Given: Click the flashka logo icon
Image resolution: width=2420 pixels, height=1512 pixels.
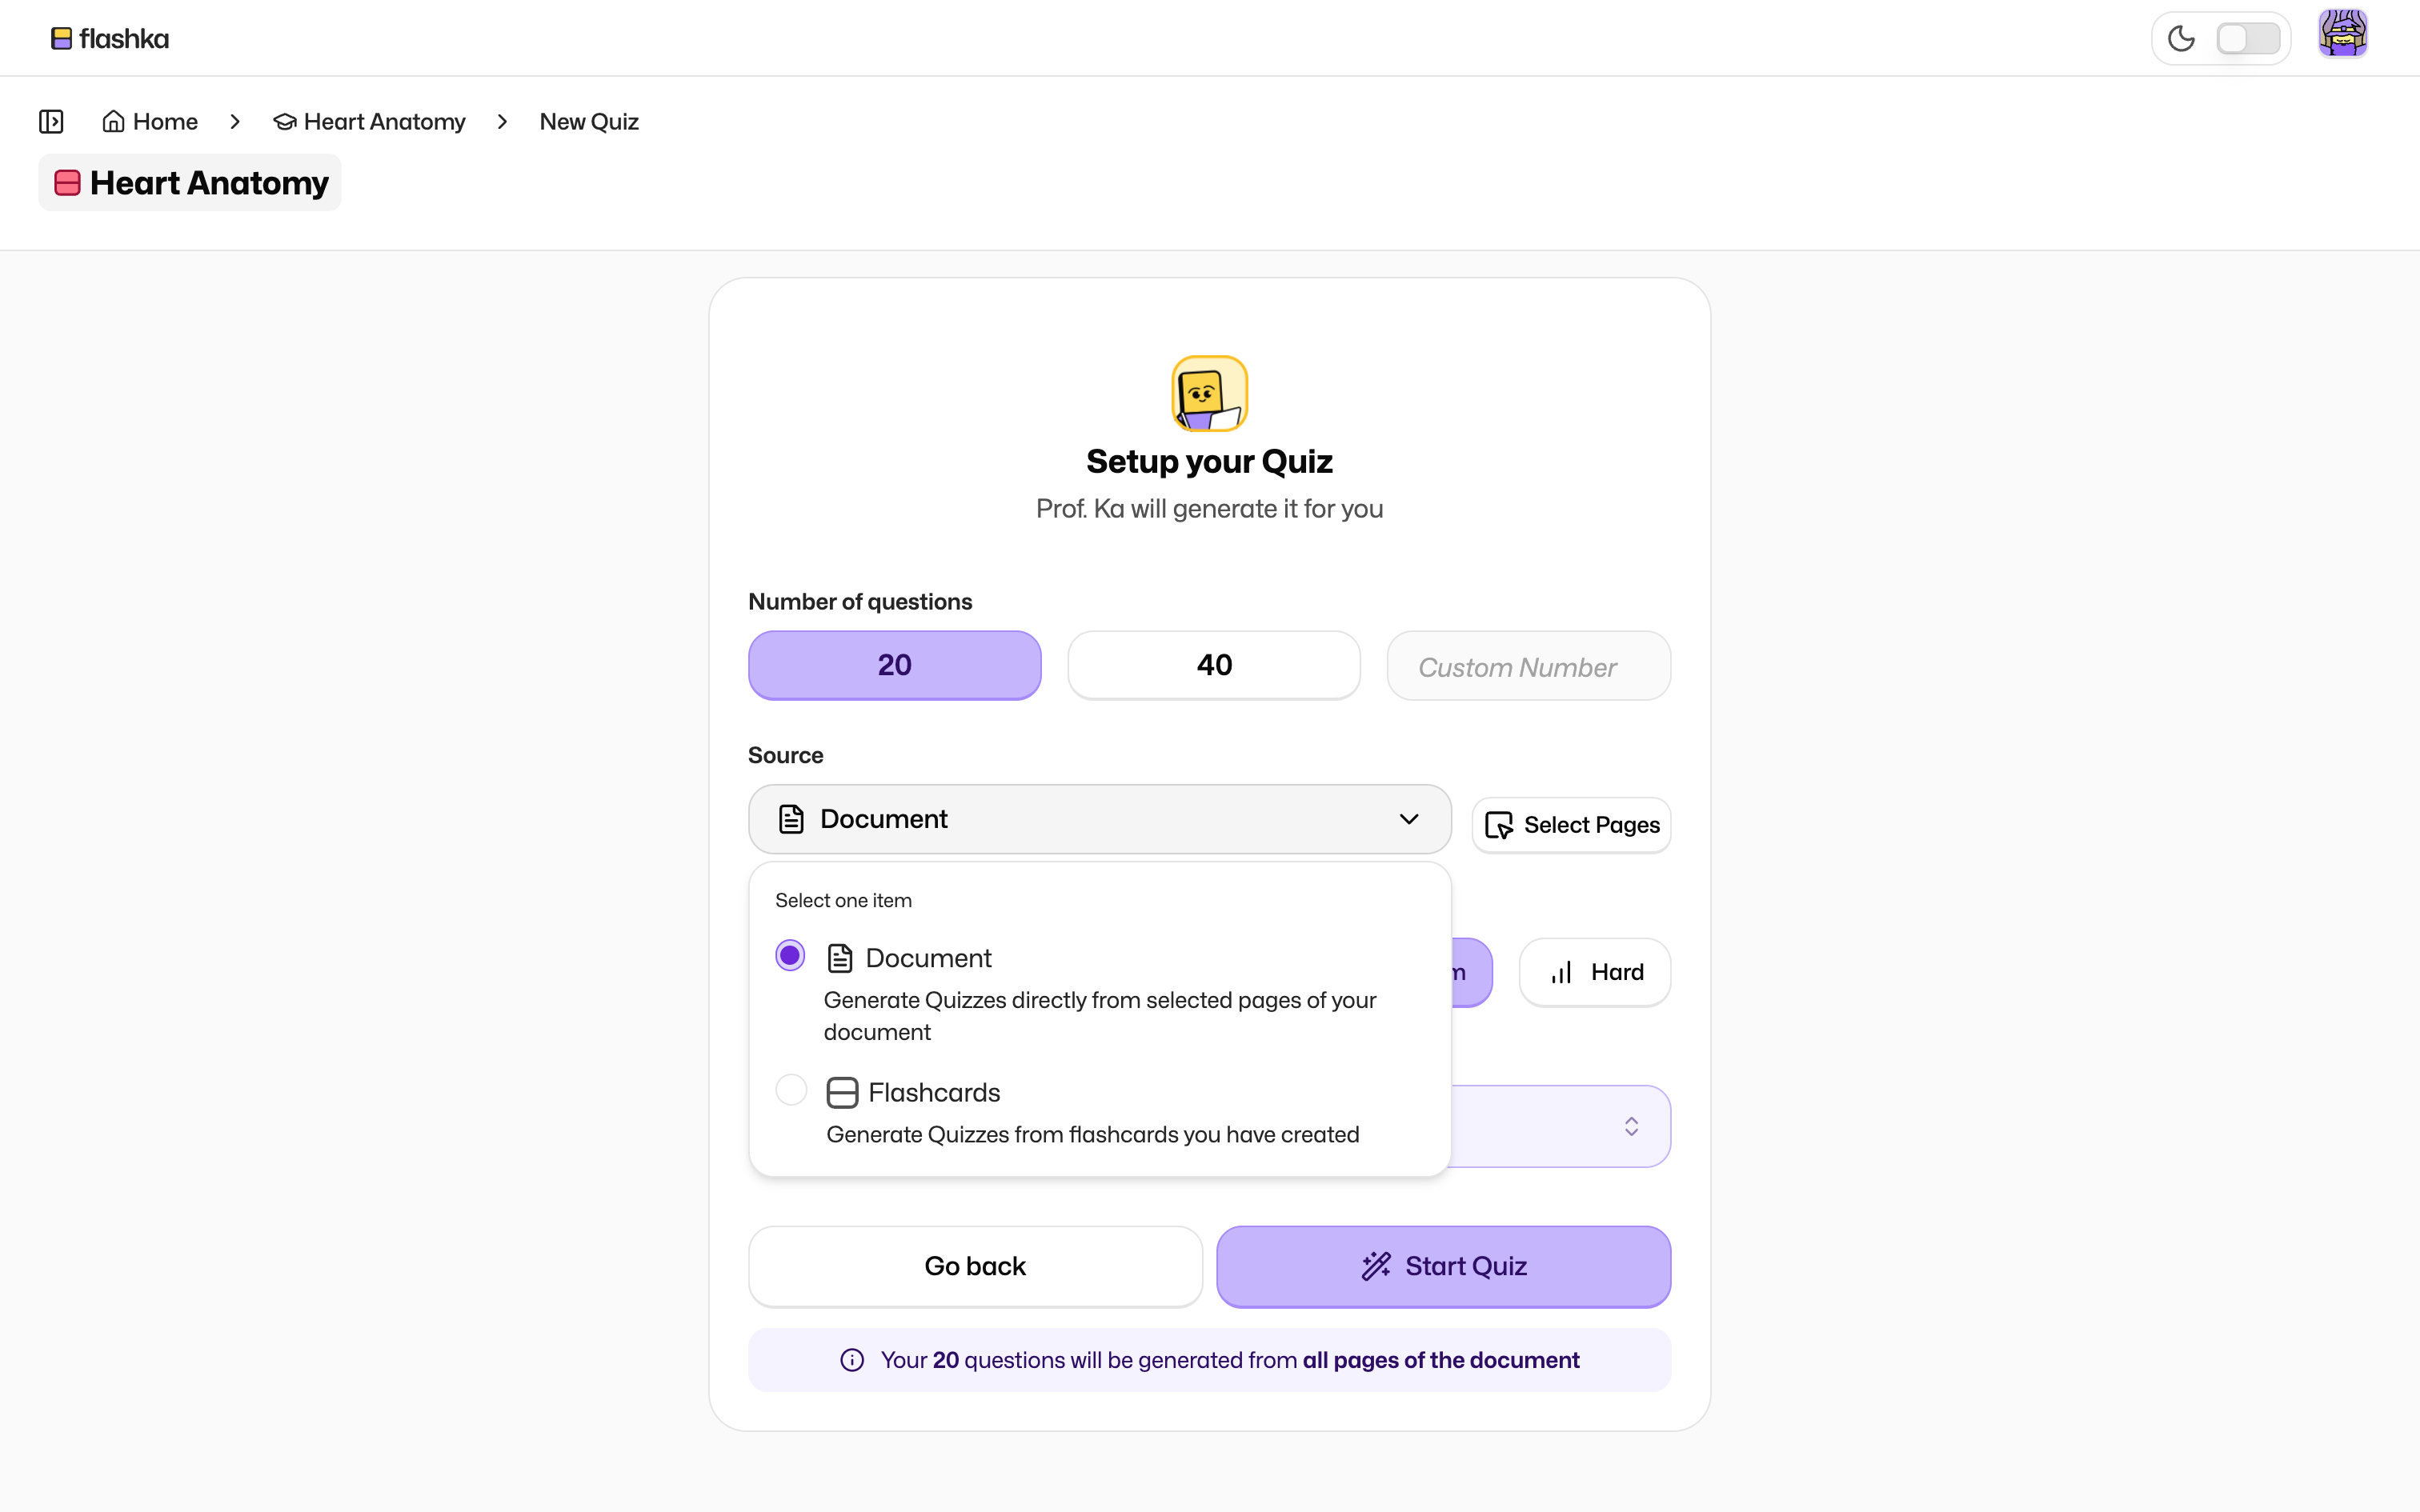Looking at the screenshot, I should point(61,38).
